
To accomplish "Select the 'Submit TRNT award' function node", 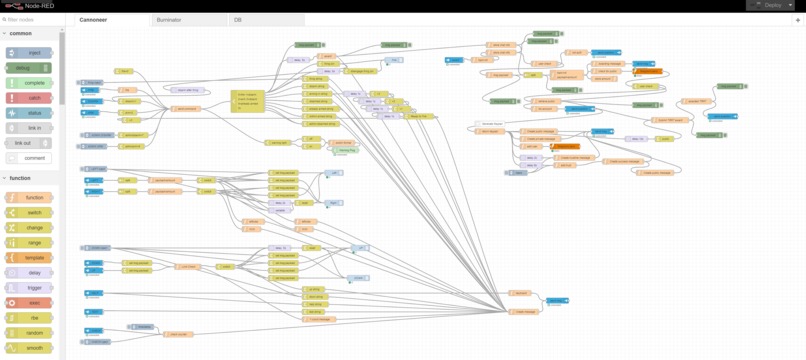I will coord(669,120).
